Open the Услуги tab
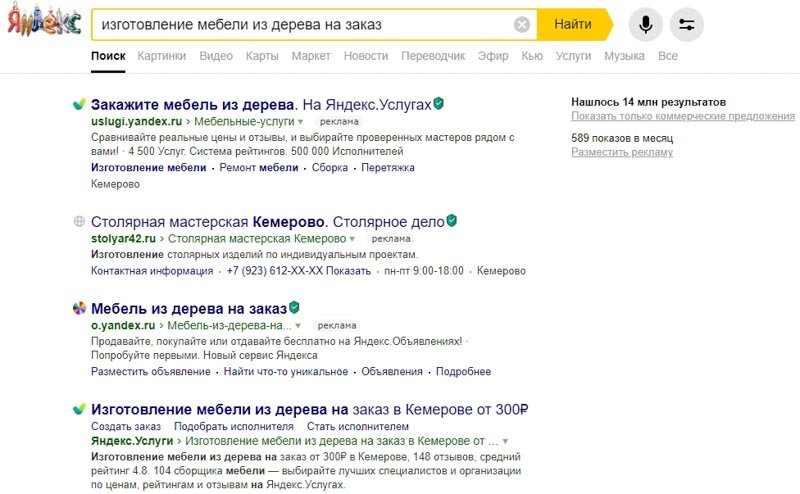This screenshot has width=800, height=494. pos(573,56)
